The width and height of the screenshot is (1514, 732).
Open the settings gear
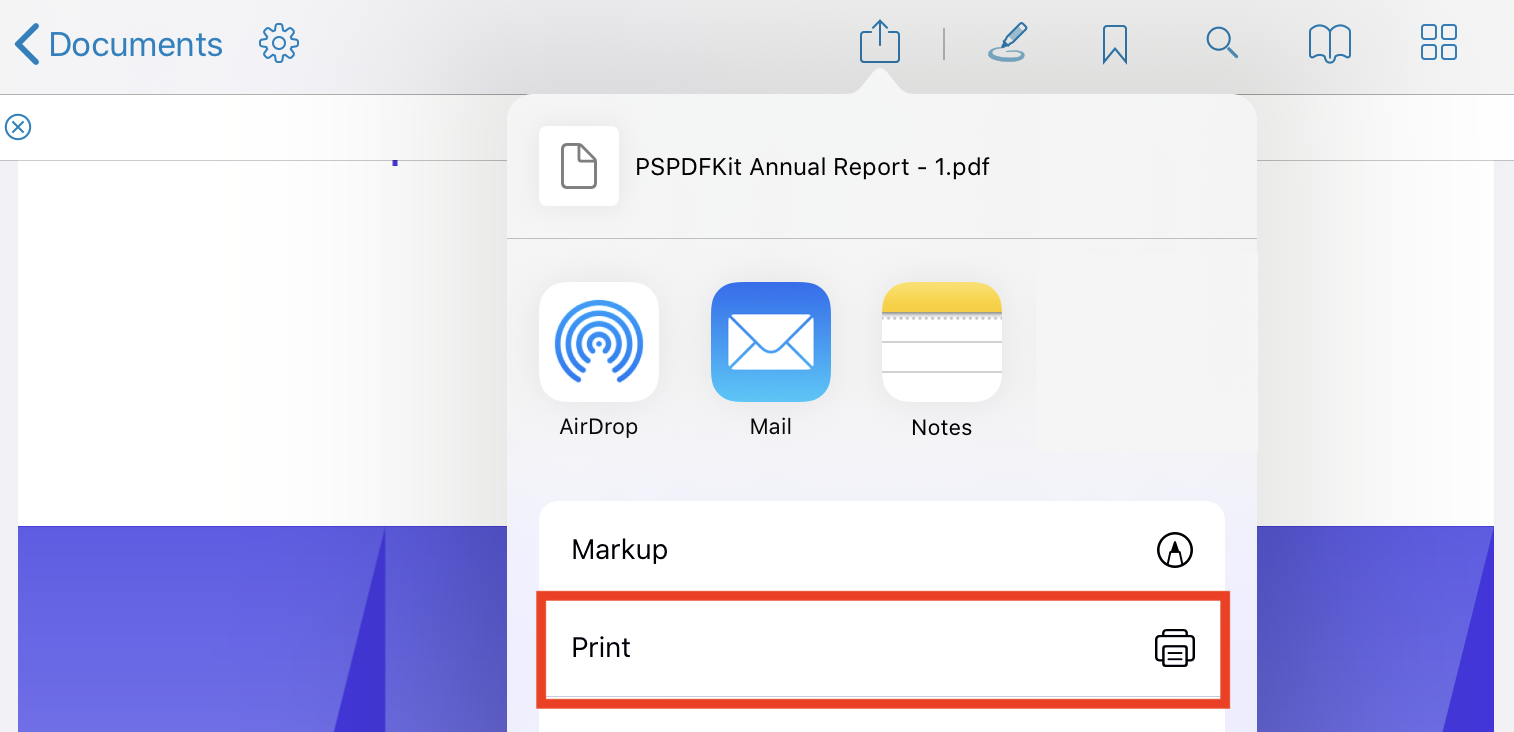pos(279,44)
